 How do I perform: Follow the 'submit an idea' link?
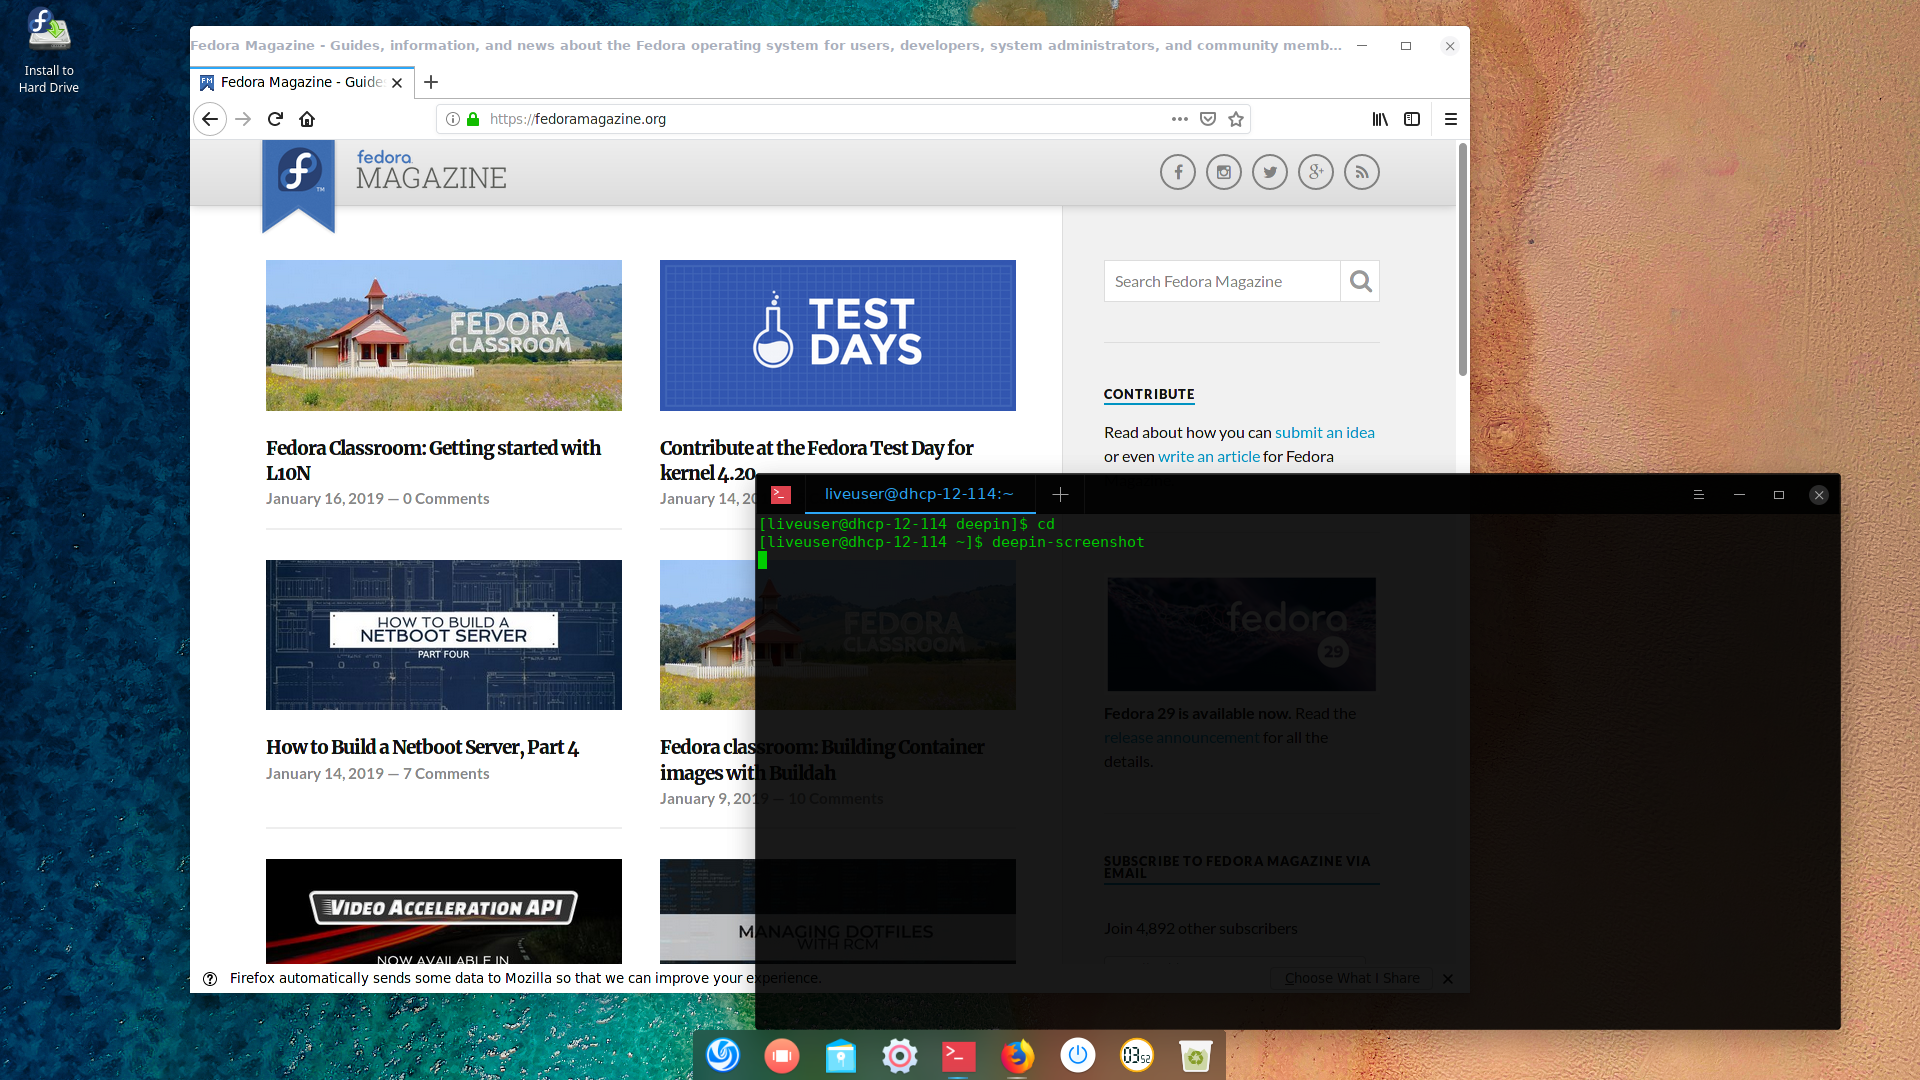click(1325, 432)
